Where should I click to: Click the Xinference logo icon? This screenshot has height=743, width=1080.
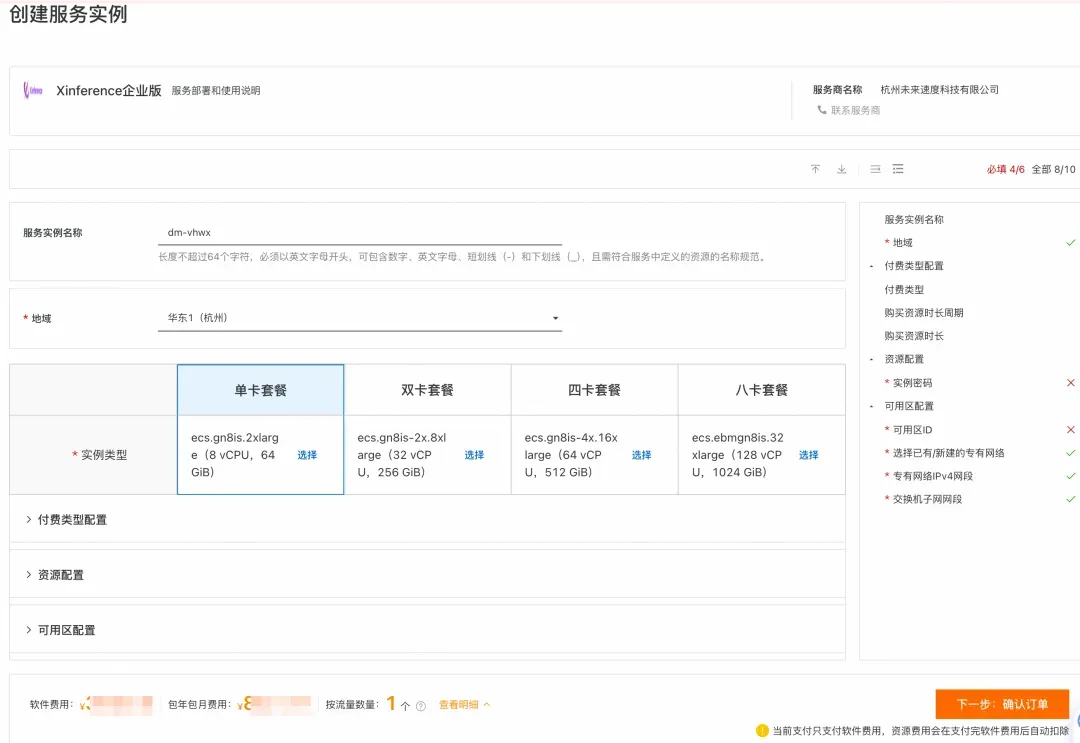32,90
